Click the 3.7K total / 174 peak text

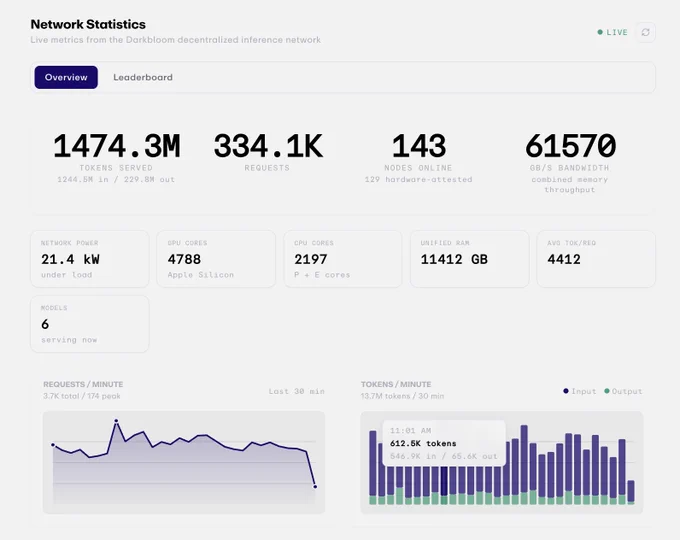click(x=82, y=396)
